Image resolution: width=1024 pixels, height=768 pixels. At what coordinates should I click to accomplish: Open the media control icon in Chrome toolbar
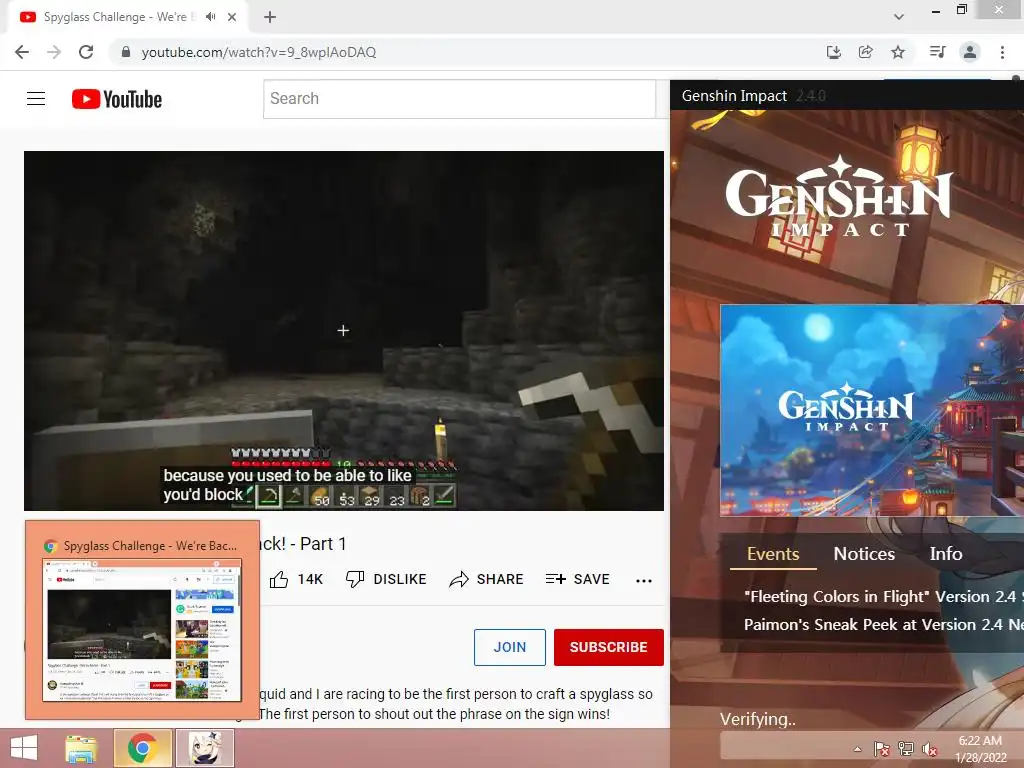click(937, 52)
